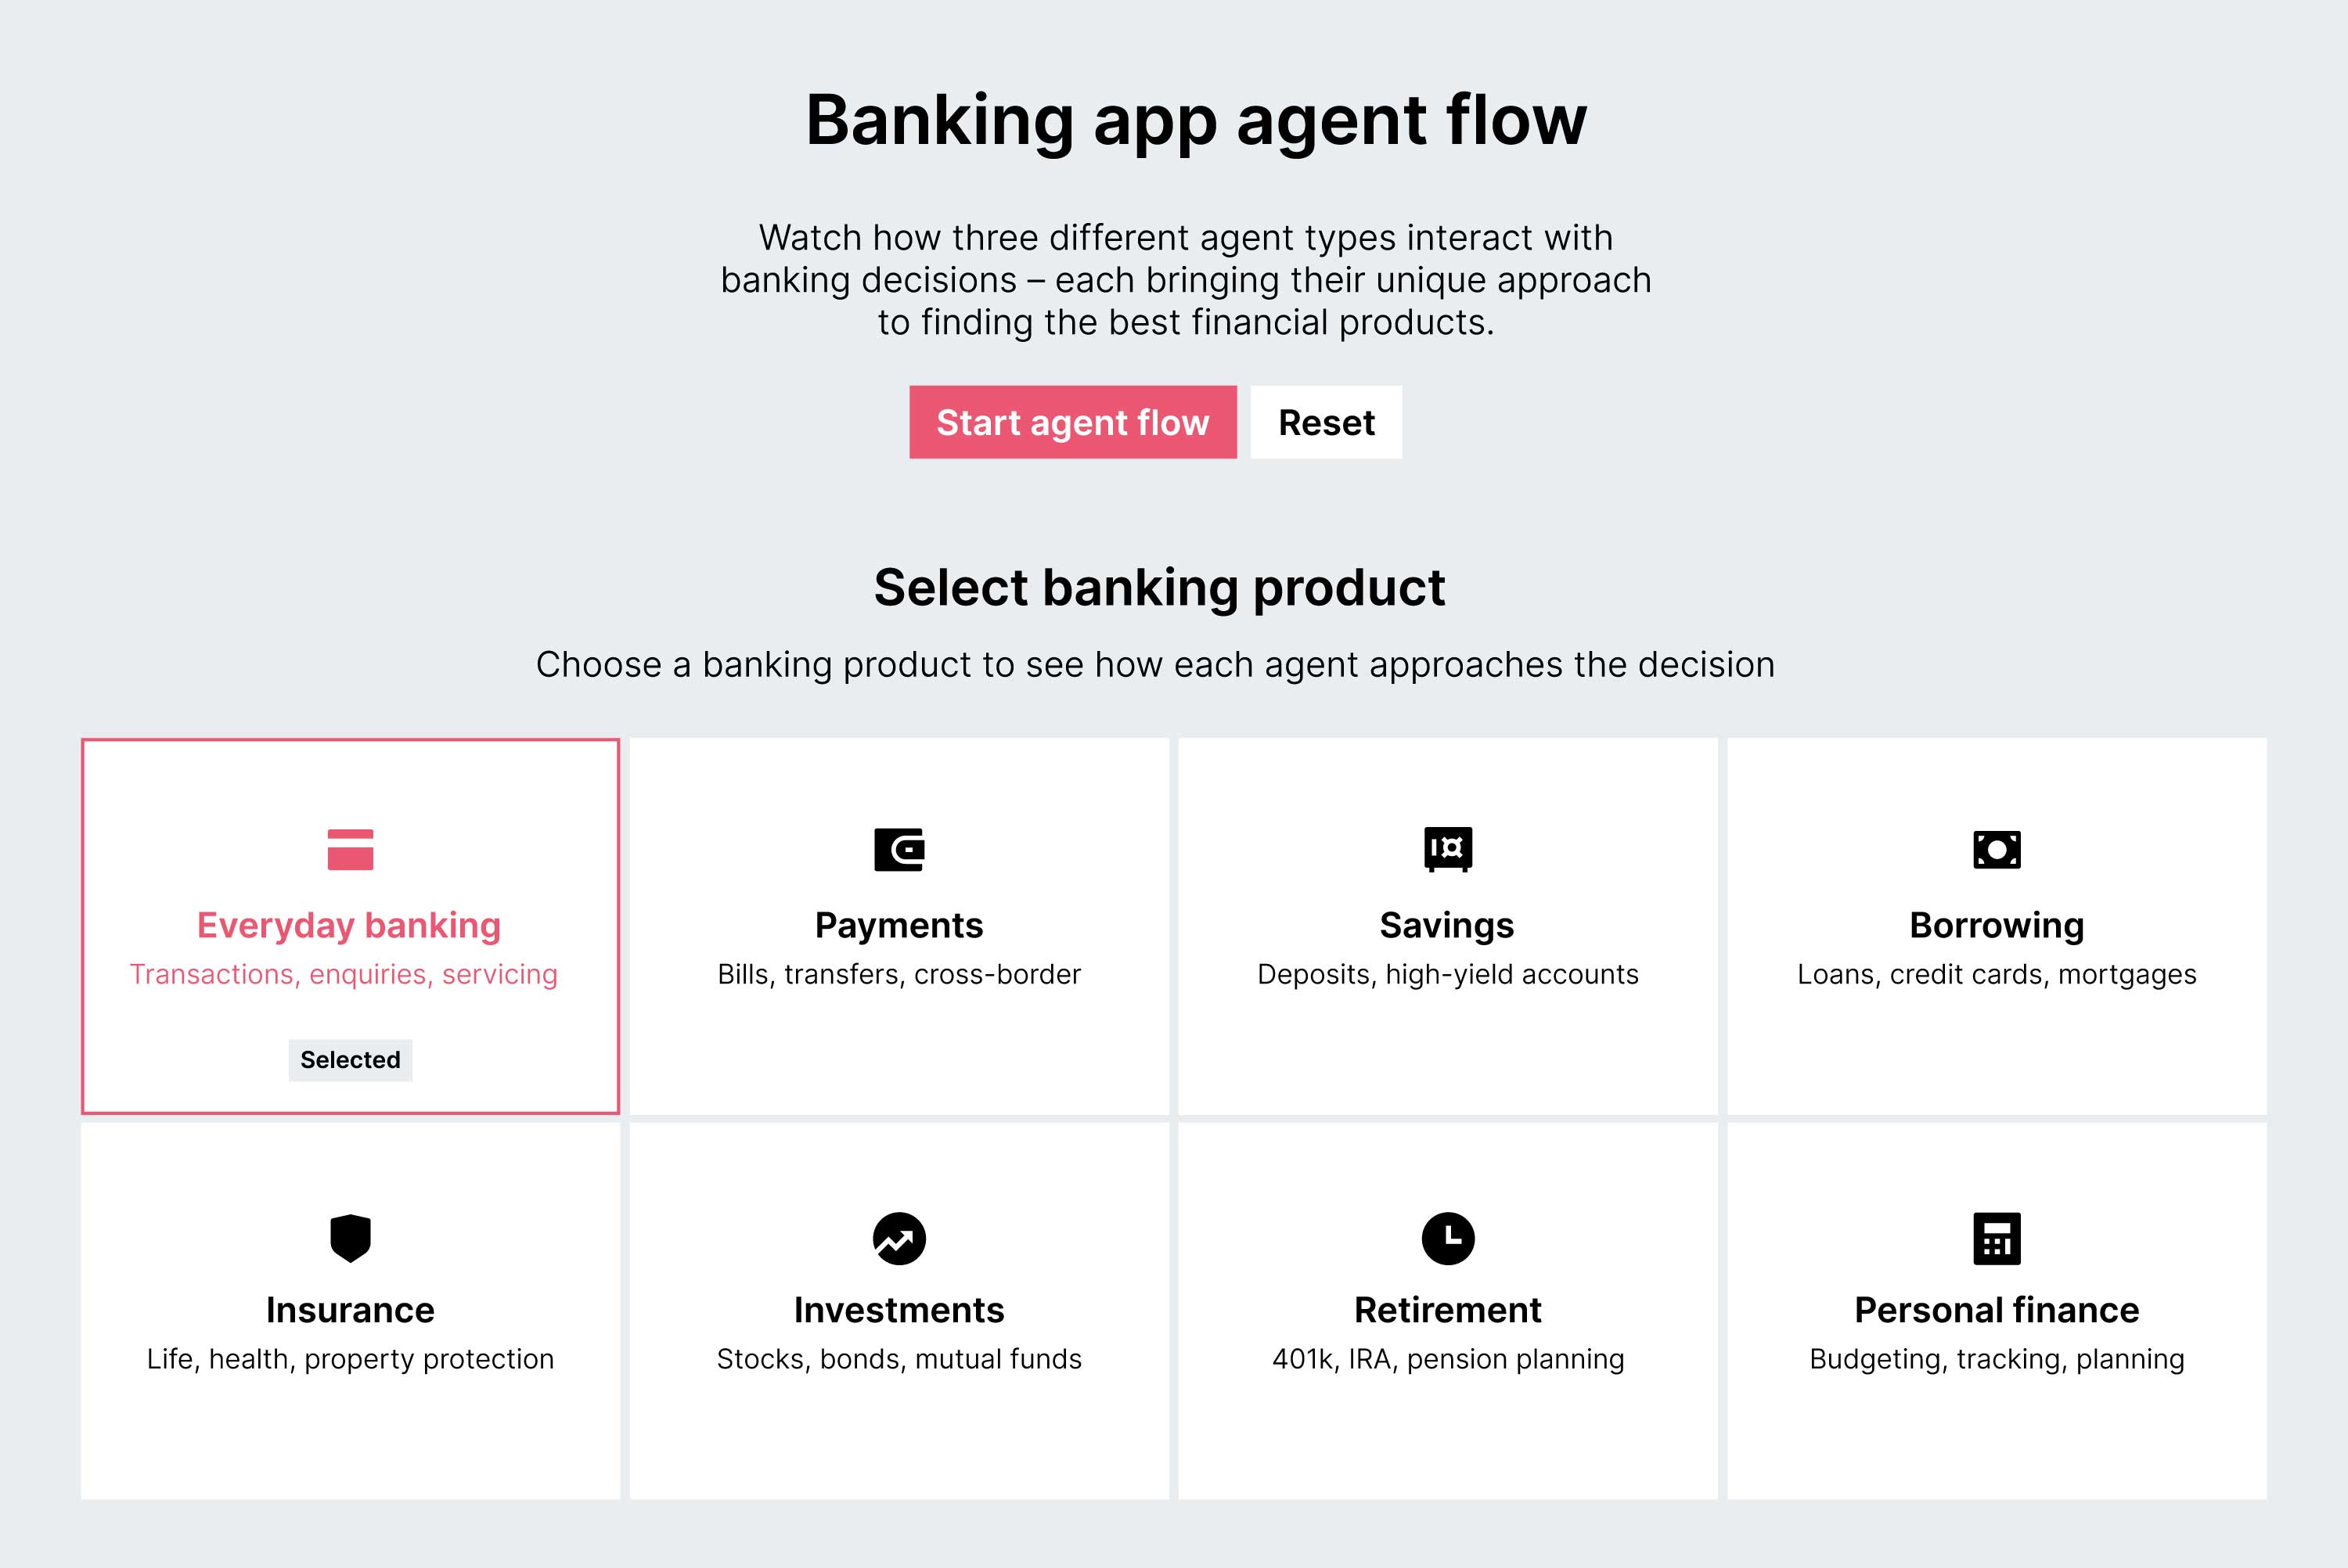Click the Everyday banking card icon

click(350, 849)
